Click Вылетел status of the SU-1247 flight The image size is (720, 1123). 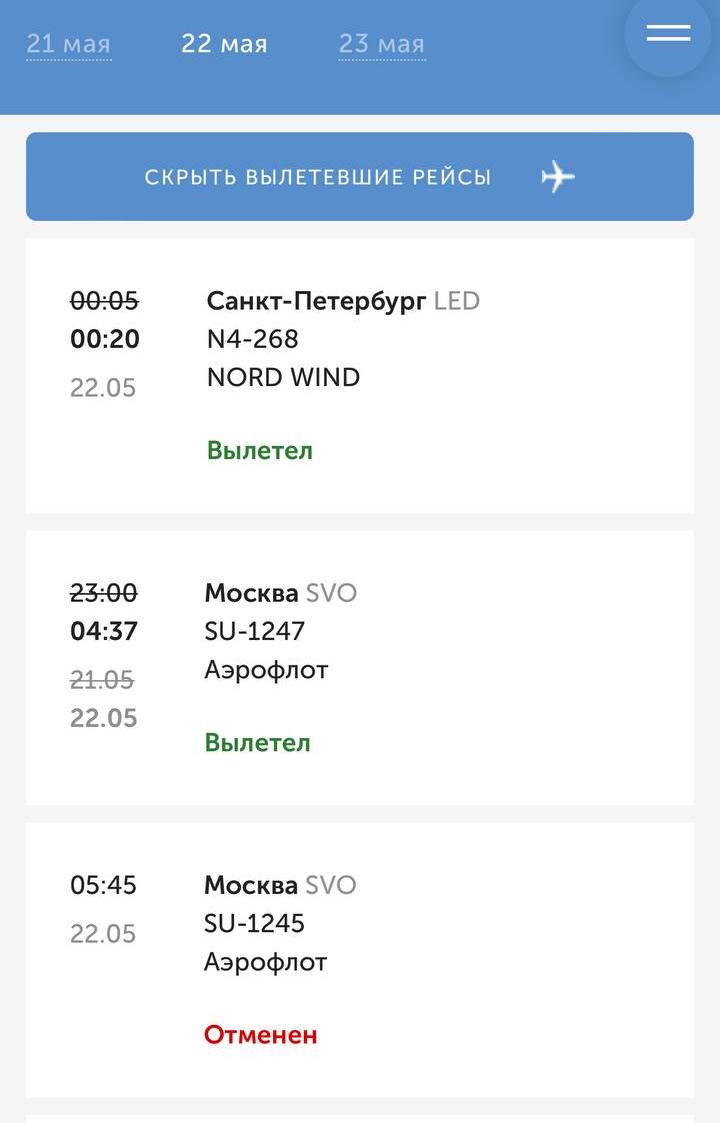[257, 743]
